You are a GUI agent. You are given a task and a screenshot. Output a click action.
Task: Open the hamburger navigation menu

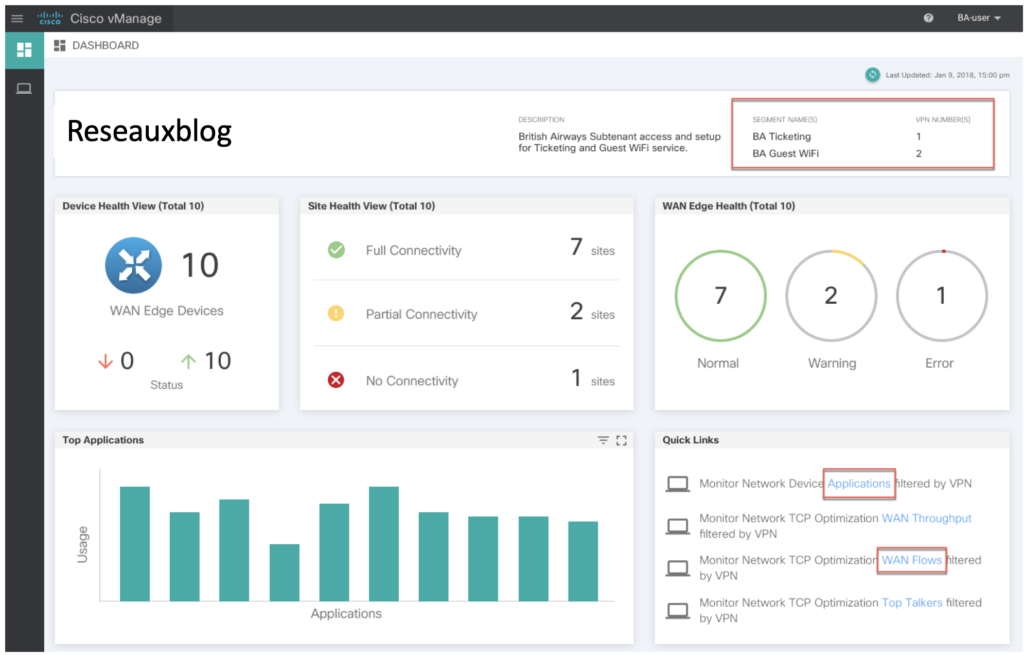click(17, 18)
